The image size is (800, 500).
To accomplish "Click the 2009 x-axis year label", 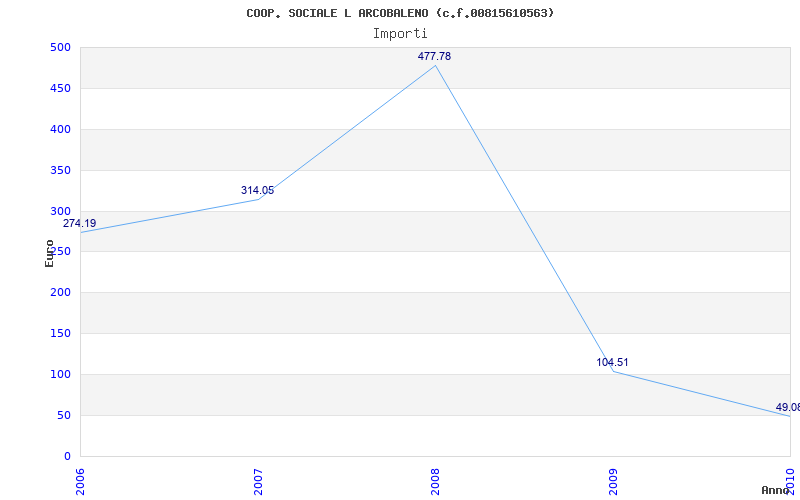I will pos(613,480).
